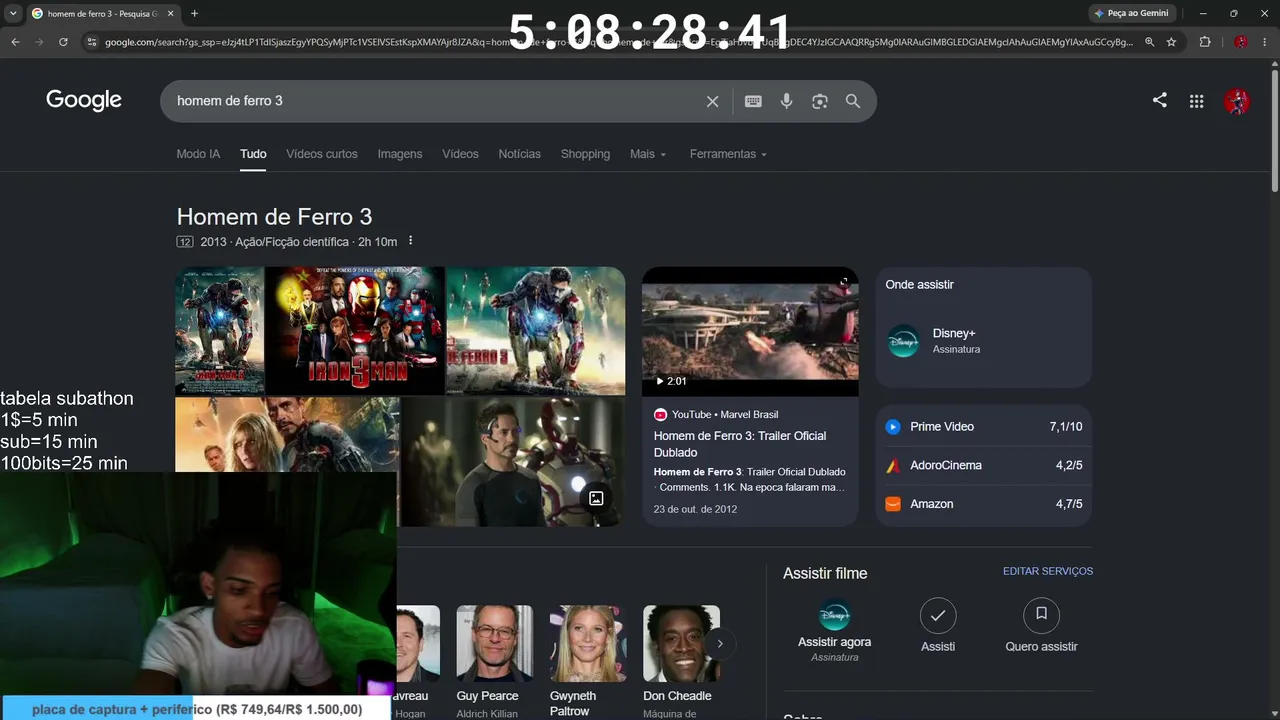Screen dimensions: 1280x720
Task: Expand the 'Ferramentas' dropdown
Action: pos(728,154)
